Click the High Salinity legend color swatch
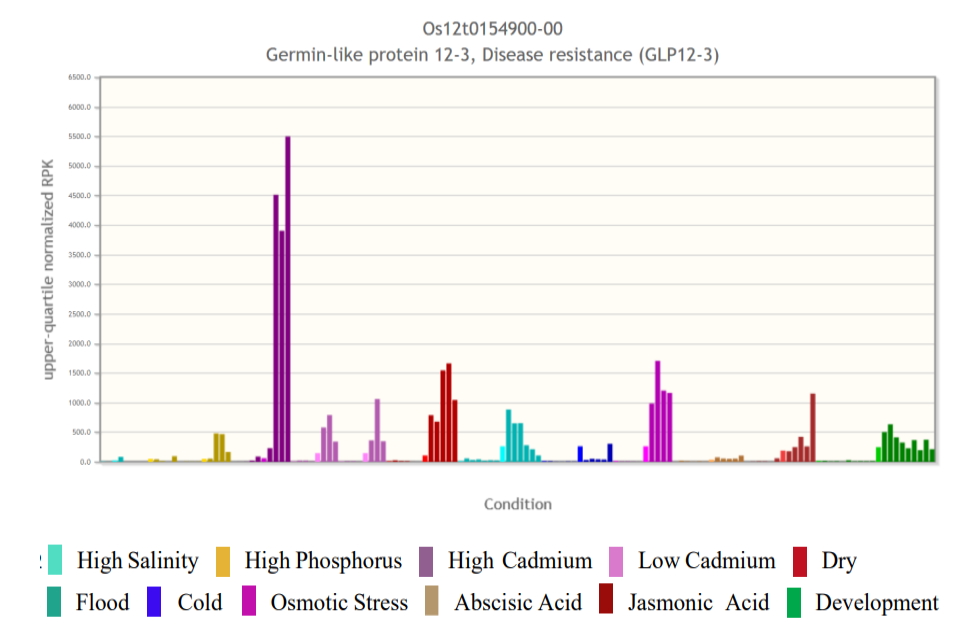Viewport: 969px width, 632px height. [x=54, y=560]
